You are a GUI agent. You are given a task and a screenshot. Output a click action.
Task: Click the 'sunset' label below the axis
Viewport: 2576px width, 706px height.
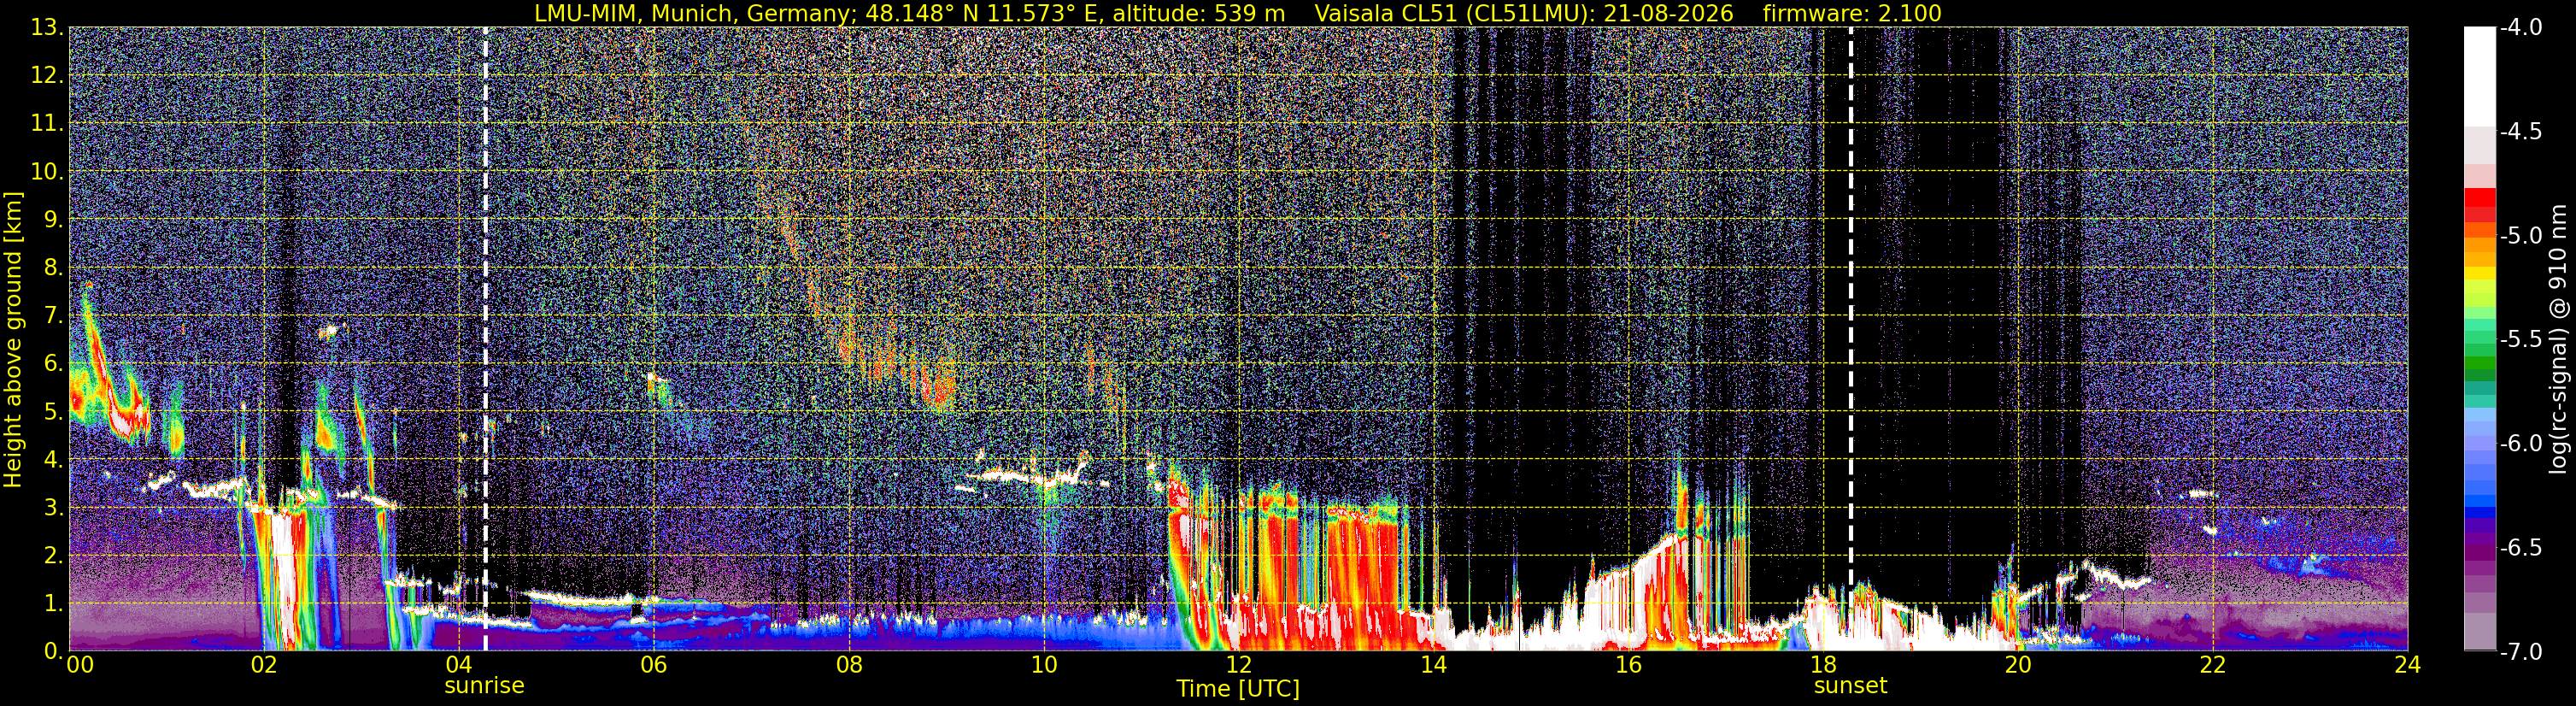tap(1851, 686)
